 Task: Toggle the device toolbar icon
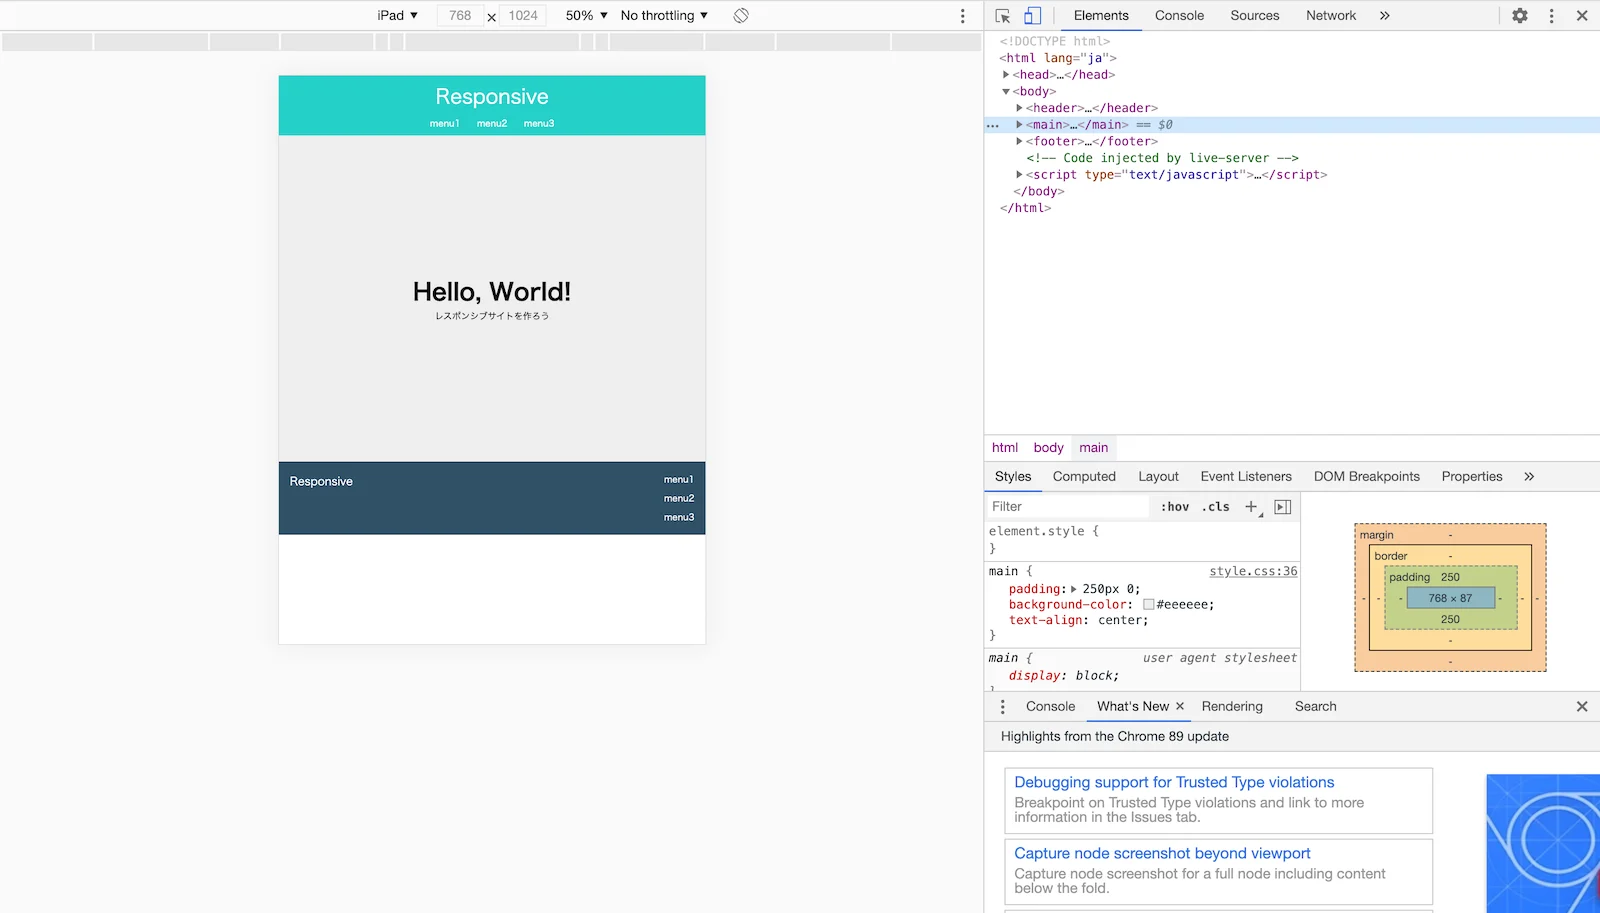pyautogui.click(x=1032, y=16)
